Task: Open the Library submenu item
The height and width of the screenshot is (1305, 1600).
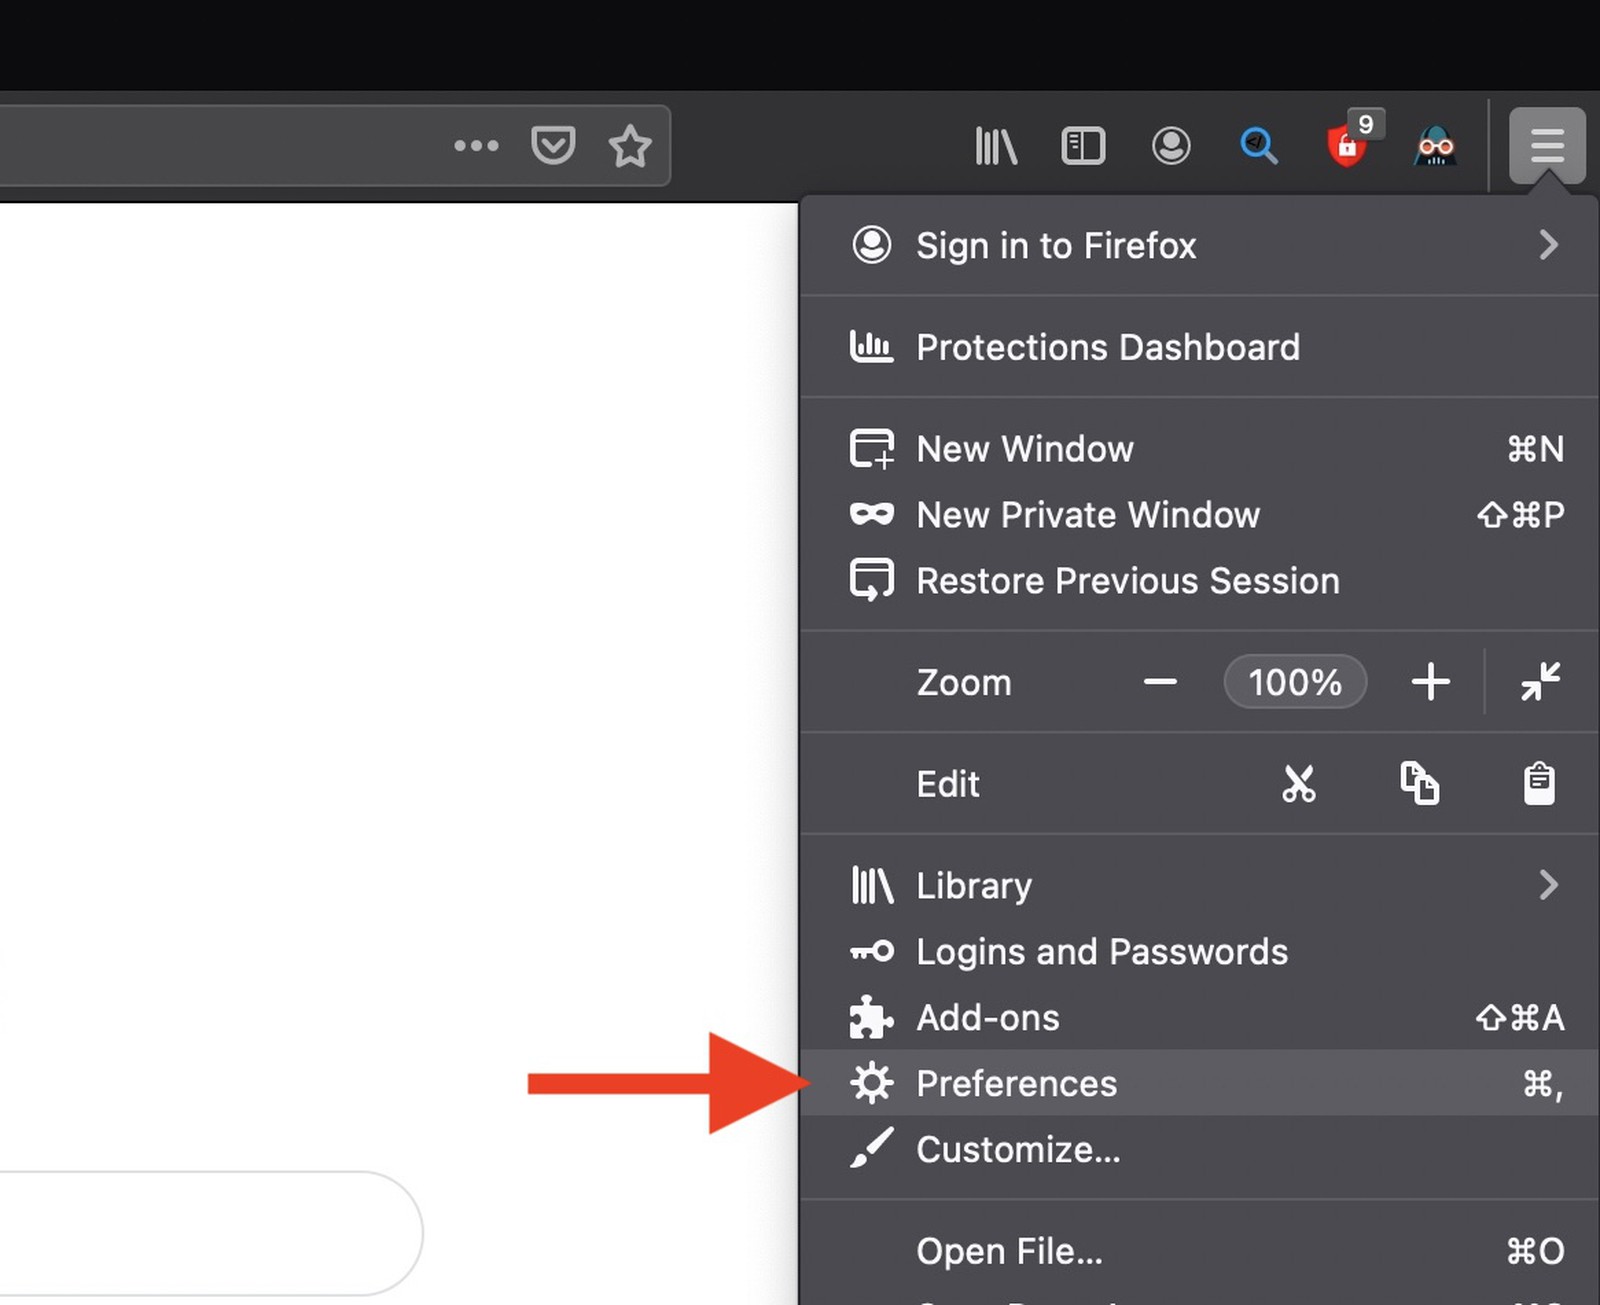Action: (1199, 886)
